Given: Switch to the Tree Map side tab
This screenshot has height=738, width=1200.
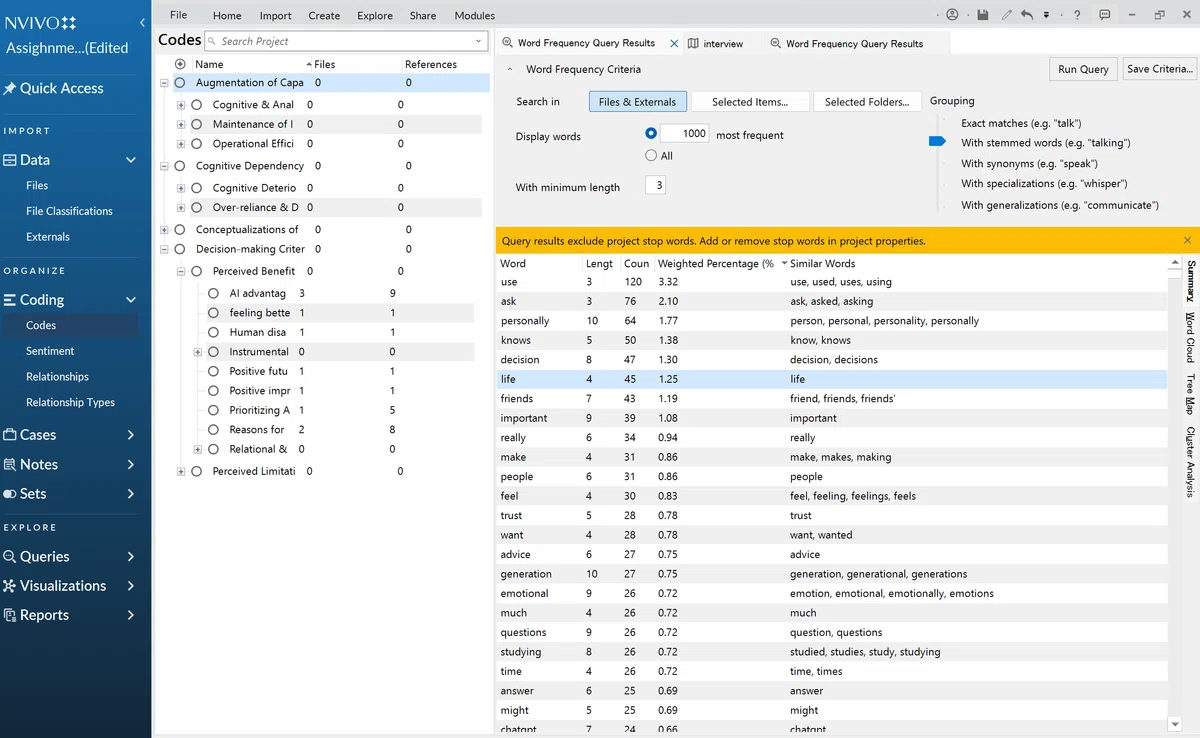Looking at the screenshot, I should coord(1189,394).
